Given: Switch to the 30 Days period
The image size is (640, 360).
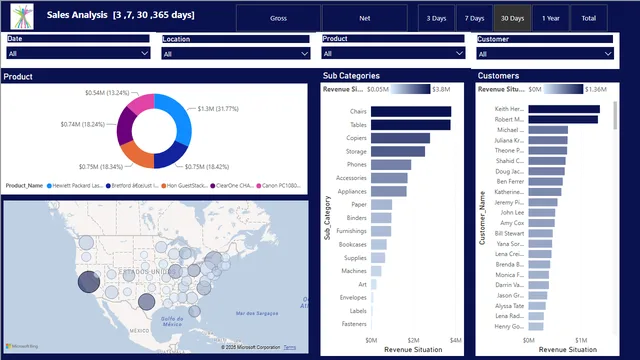Looking at the screenshot, I should [x=512, y=18].
